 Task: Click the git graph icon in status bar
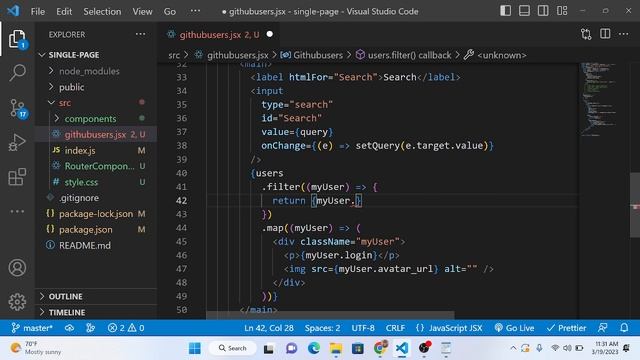coord(90,328)
